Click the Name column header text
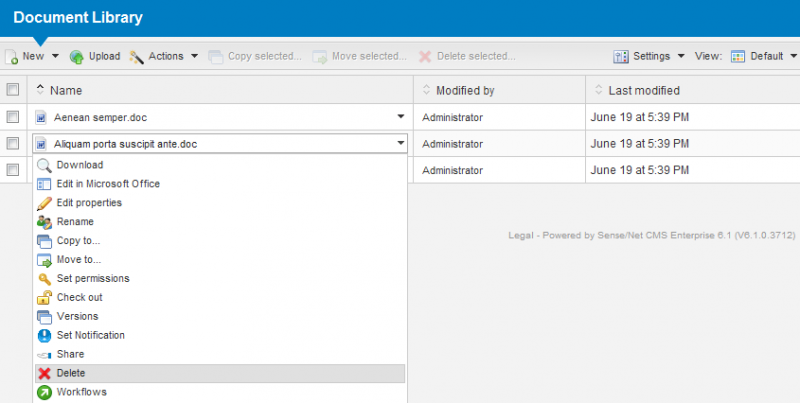 coord(66,91)
